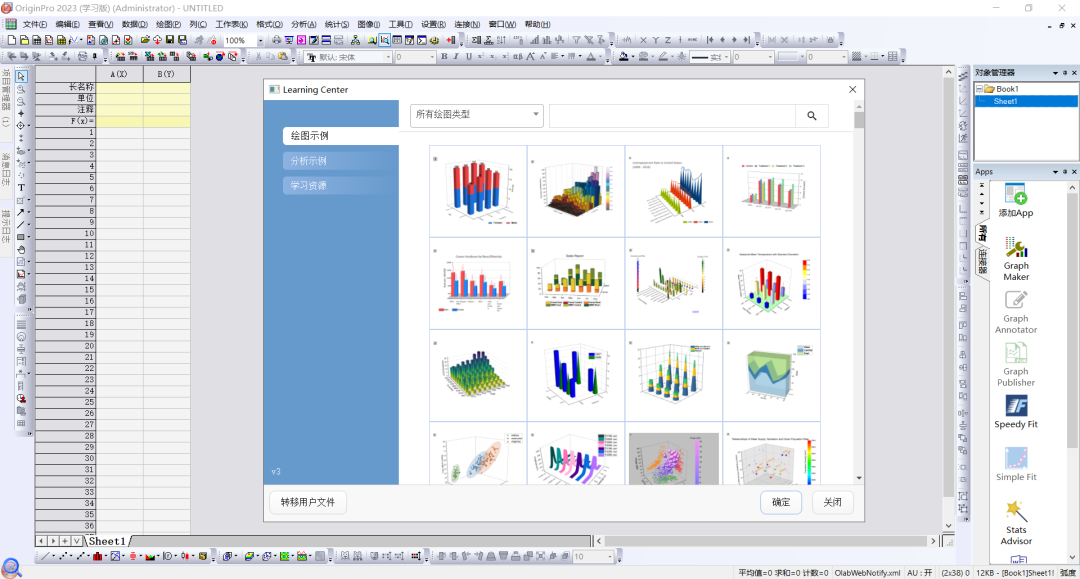Open the Graph Maker app
Viewport: 1080px width, 579px height.
click(1015, 259)
